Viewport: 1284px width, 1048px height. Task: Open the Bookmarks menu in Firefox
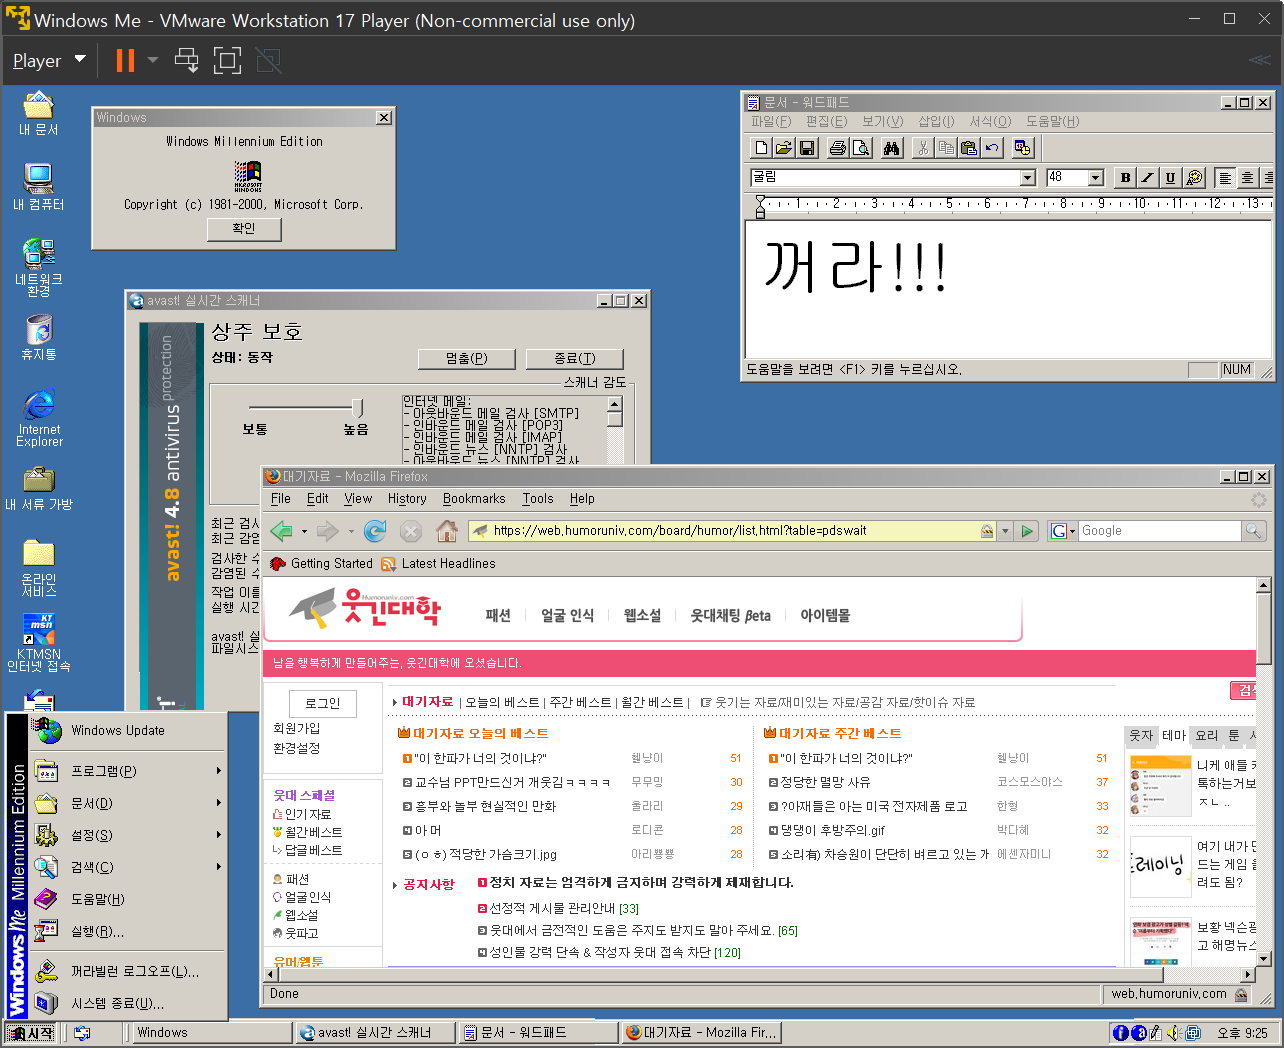click(474, 499)
